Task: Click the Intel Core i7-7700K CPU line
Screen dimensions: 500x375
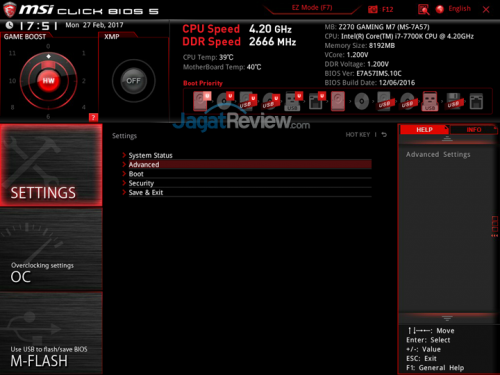Action: [x=399, y=36]
